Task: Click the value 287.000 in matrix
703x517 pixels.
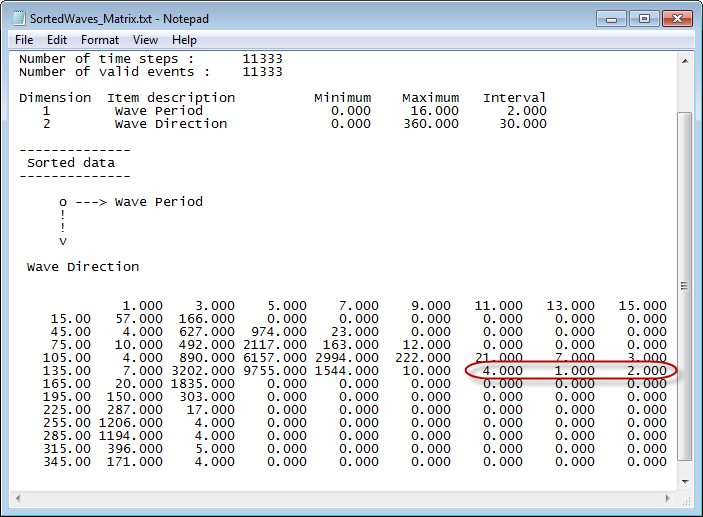Action: [x=135, y=410]
